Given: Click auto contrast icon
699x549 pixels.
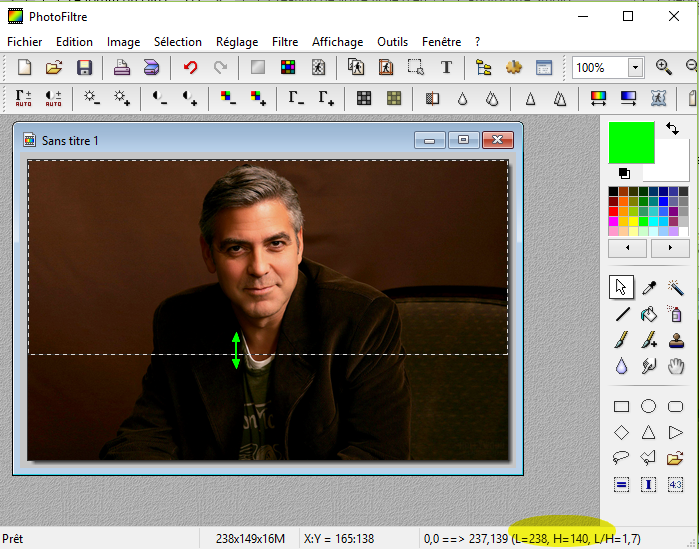Looking at the screenshot, I should 53,98.
